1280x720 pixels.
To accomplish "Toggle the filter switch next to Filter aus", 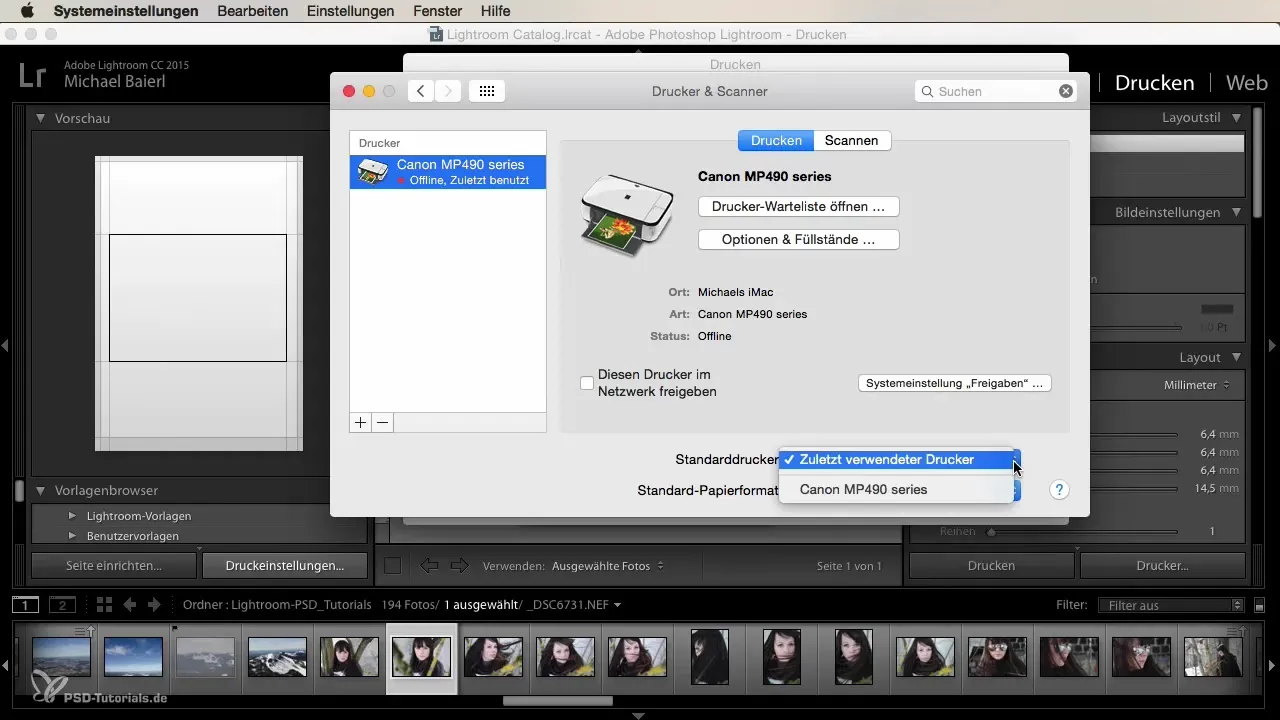I will point(1260,605).
